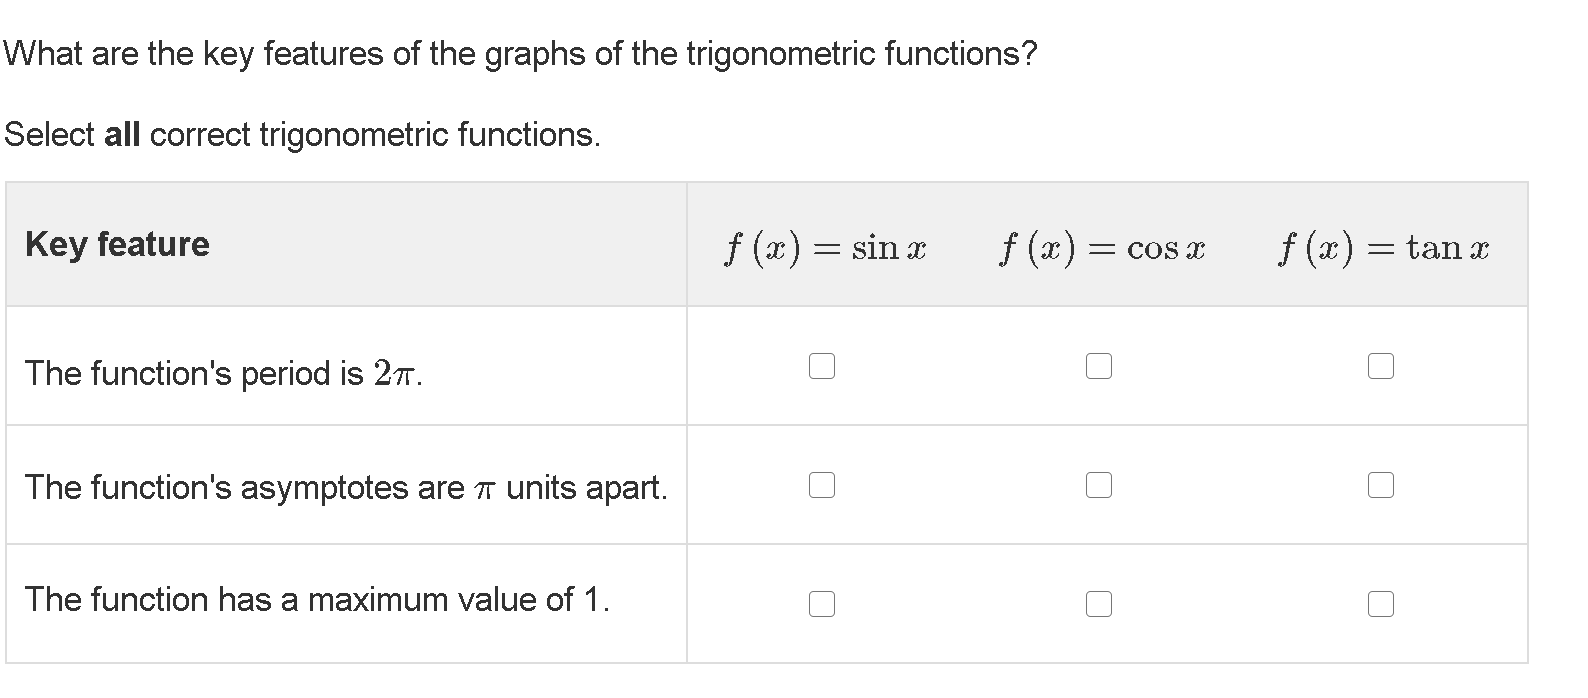This screenshot has width=1588, height=698.
Task: Check cos x for maximum value 1
Action: 1098,604
